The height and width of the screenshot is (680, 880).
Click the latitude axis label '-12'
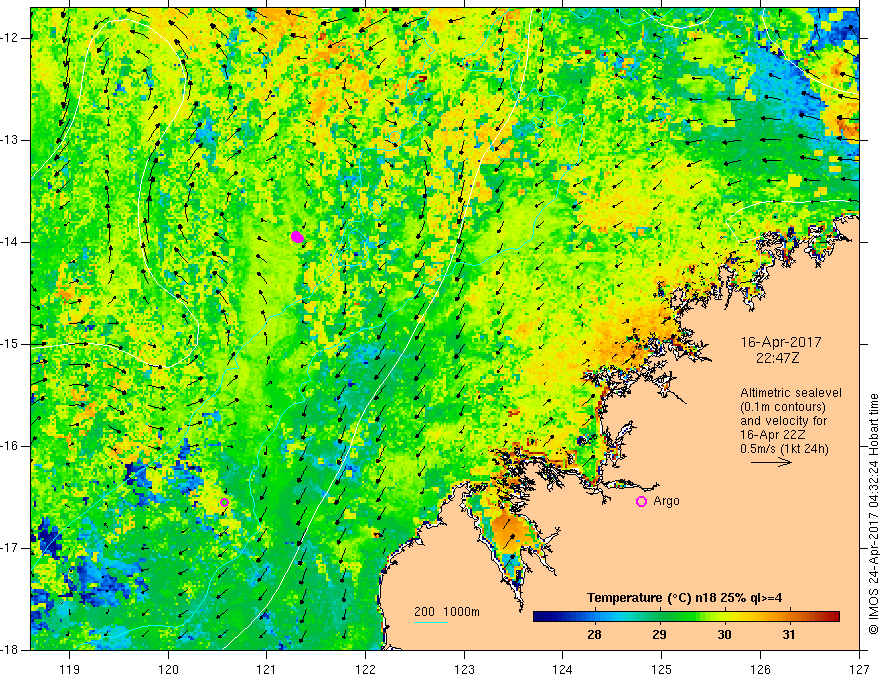(x=11, y=38)
